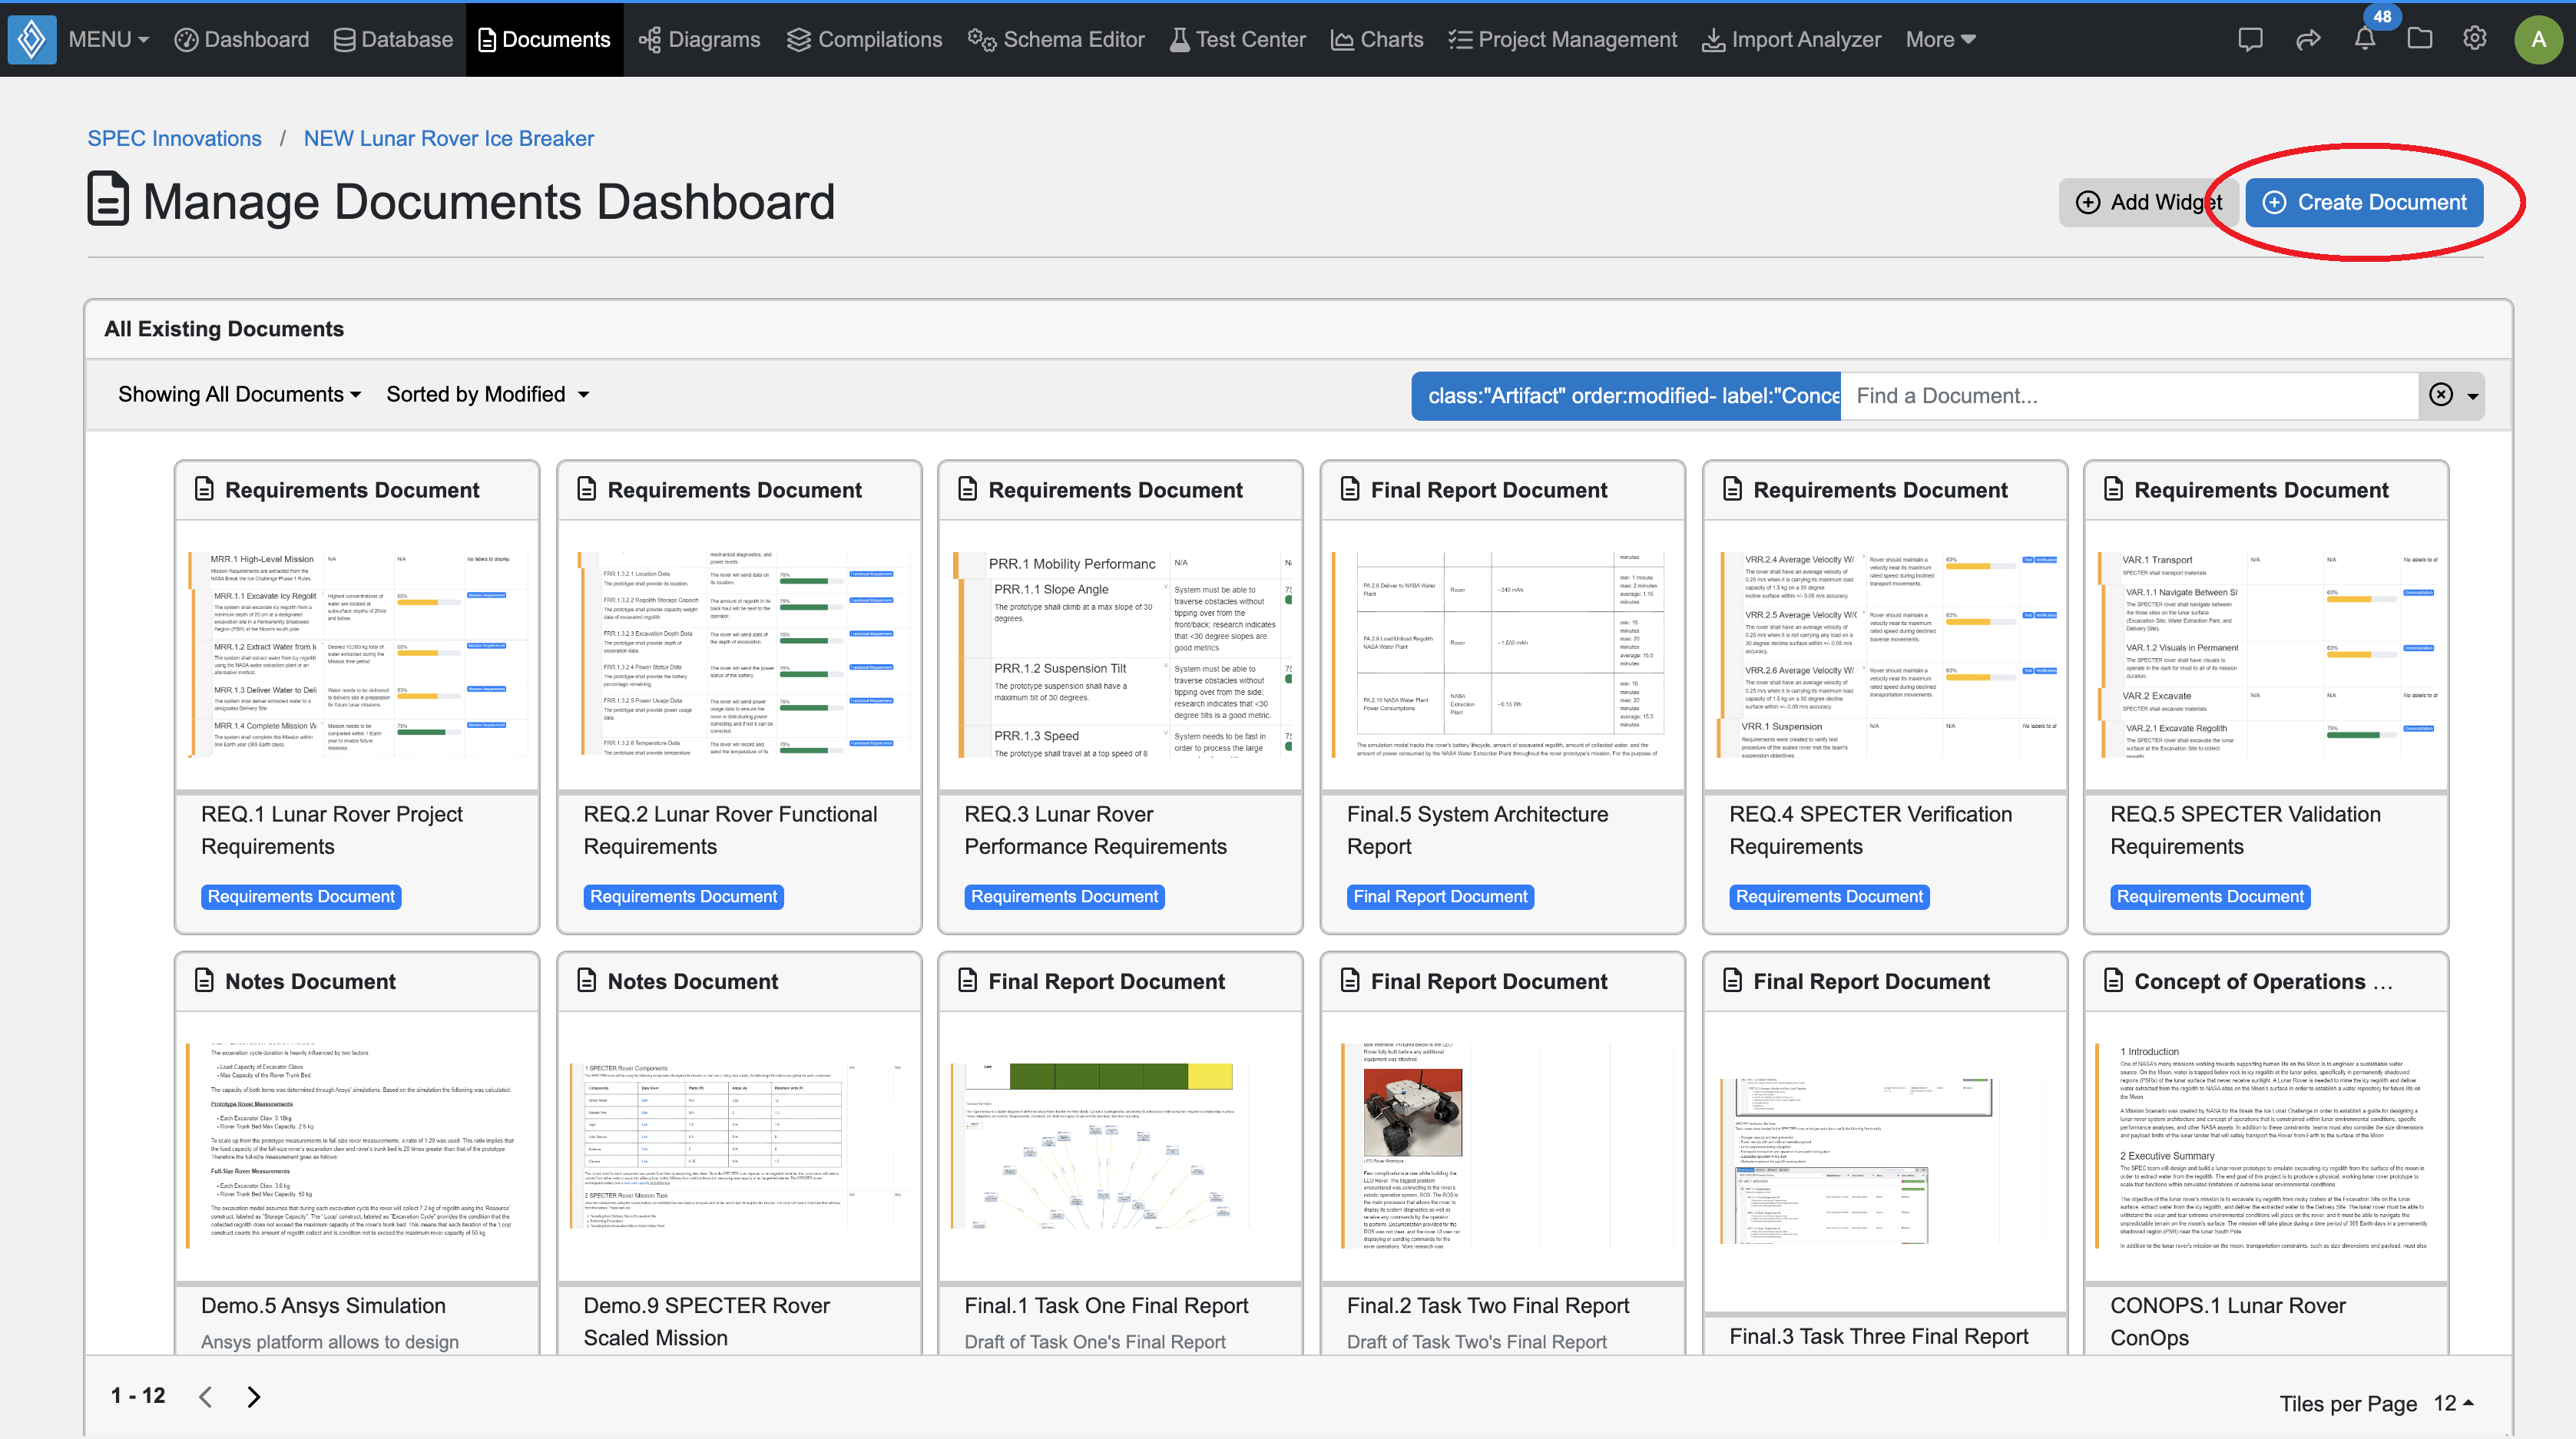Screen dimensions: 2576x1439
Task: Click the Create Document button
Action: click(x=2364, y=203)
